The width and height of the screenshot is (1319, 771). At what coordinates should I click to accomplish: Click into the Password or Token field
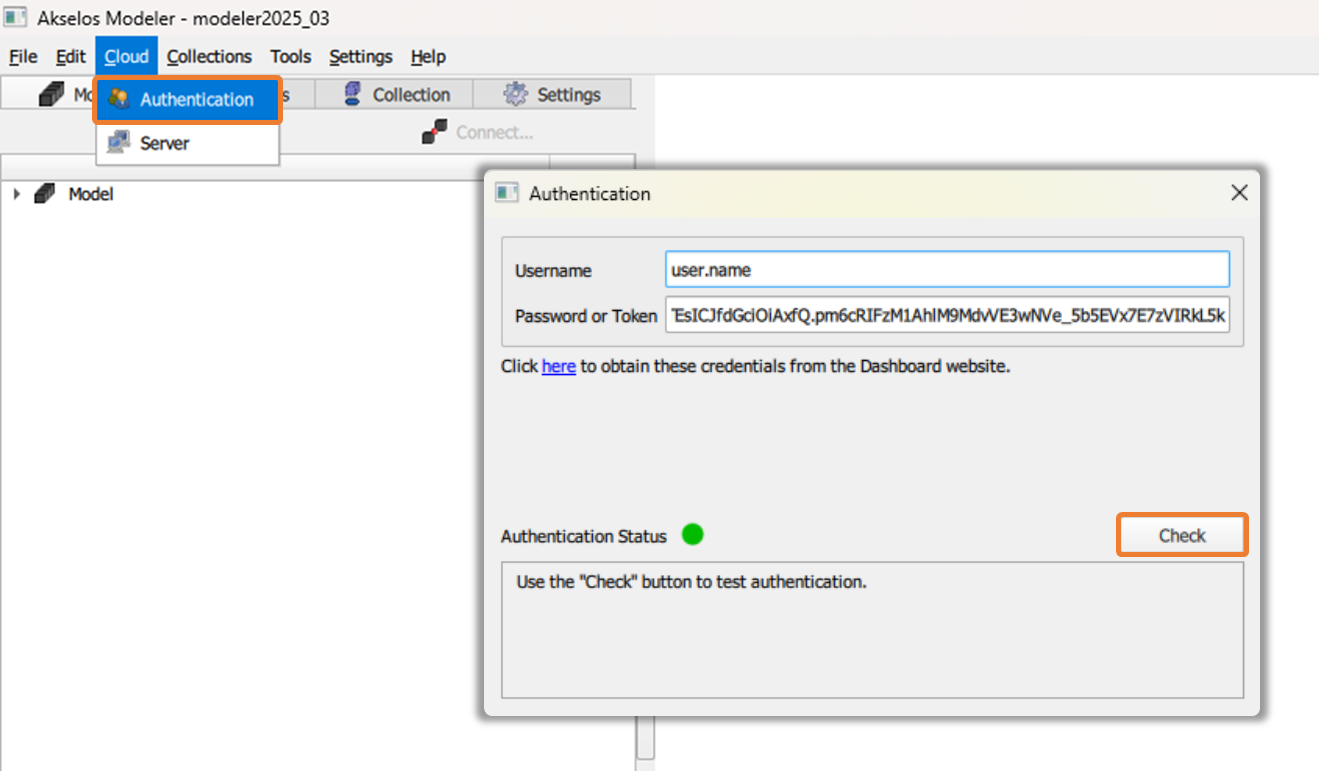[947, 316]
